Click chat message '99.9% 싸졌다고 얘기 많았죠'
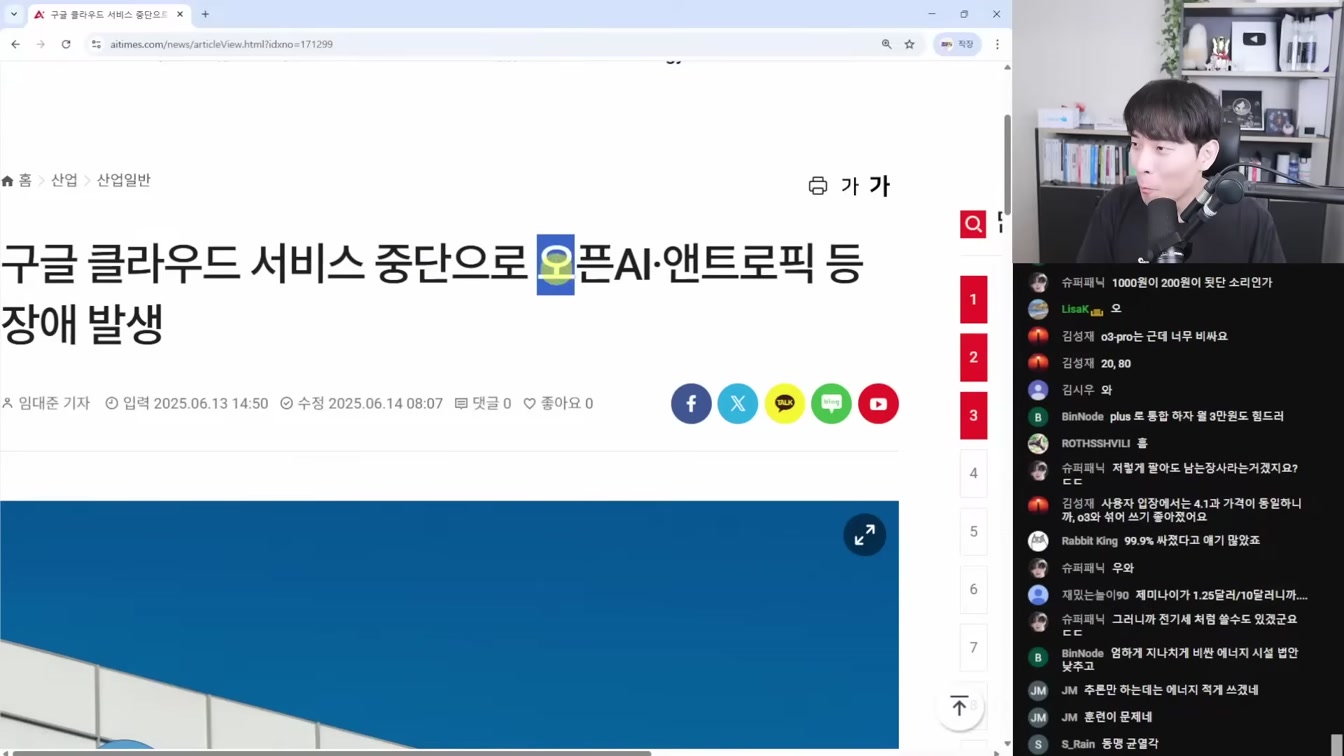Image resolution: width=1344 pixels, height=756 pixels. pyautogui.click(x=1192, y=541)
